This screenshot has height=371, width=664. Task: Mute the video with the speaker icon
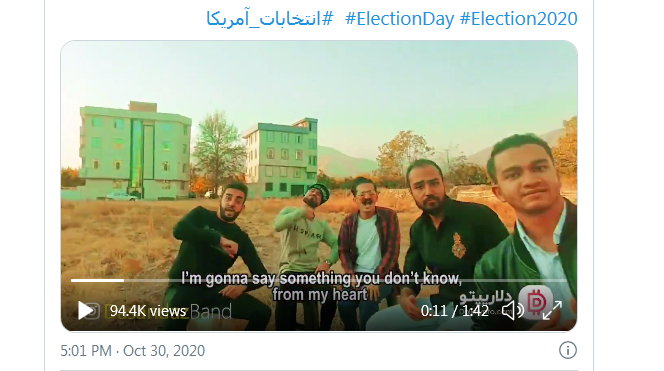click(513, 311)
